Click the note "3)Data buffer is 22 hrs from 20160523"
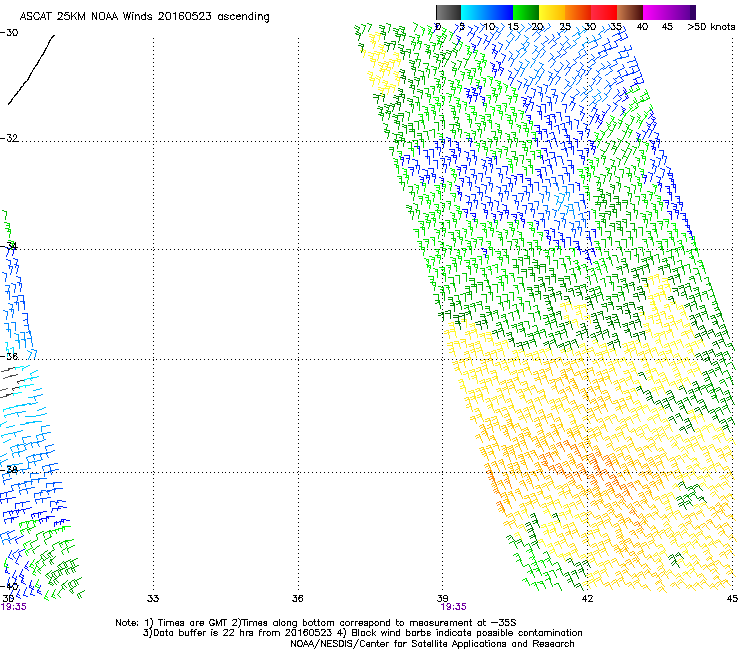Screen dimensions: 740x650 (x=237, y=633)
